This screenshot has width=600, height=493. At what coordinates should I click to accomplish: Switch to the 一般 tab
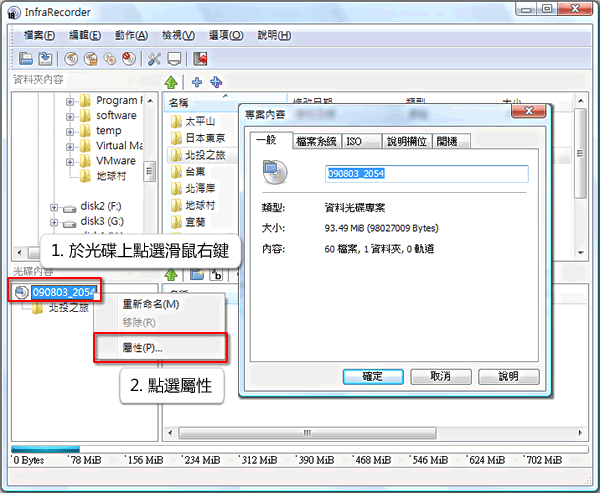point(271,140)
